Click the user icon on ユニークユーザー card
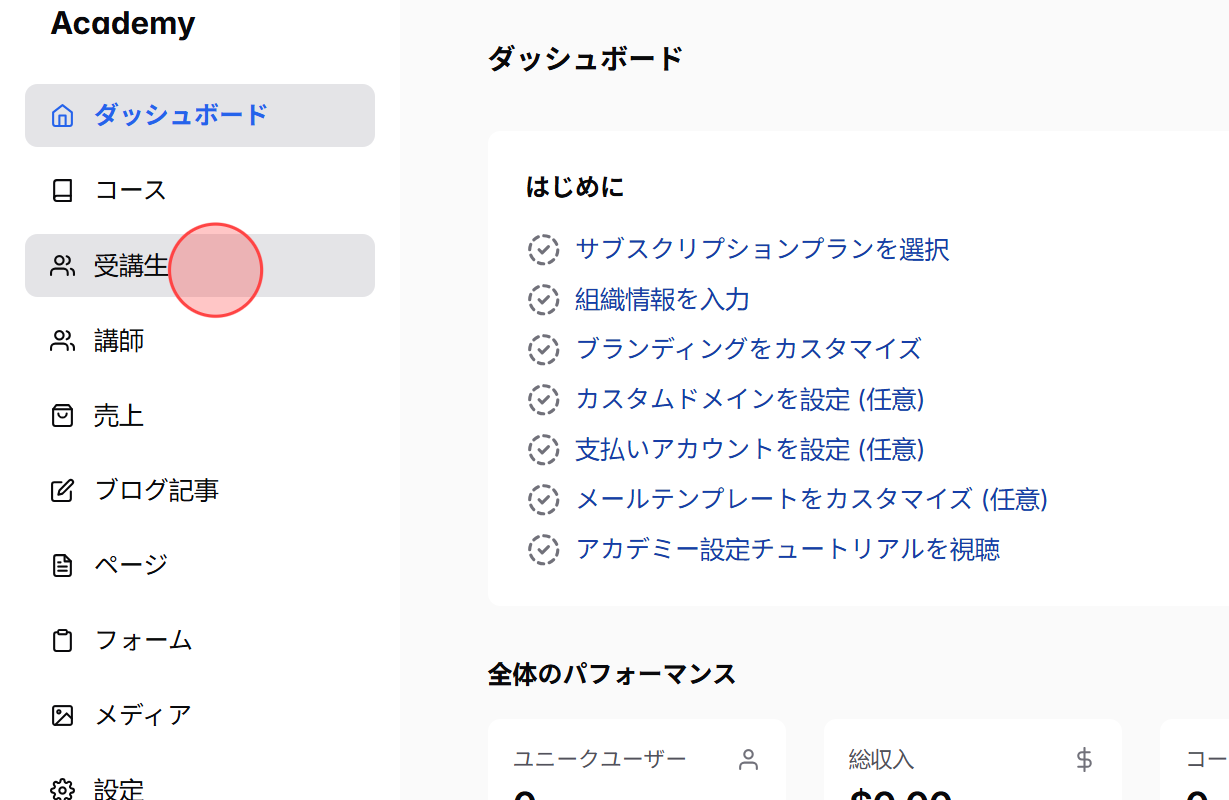 749,760
